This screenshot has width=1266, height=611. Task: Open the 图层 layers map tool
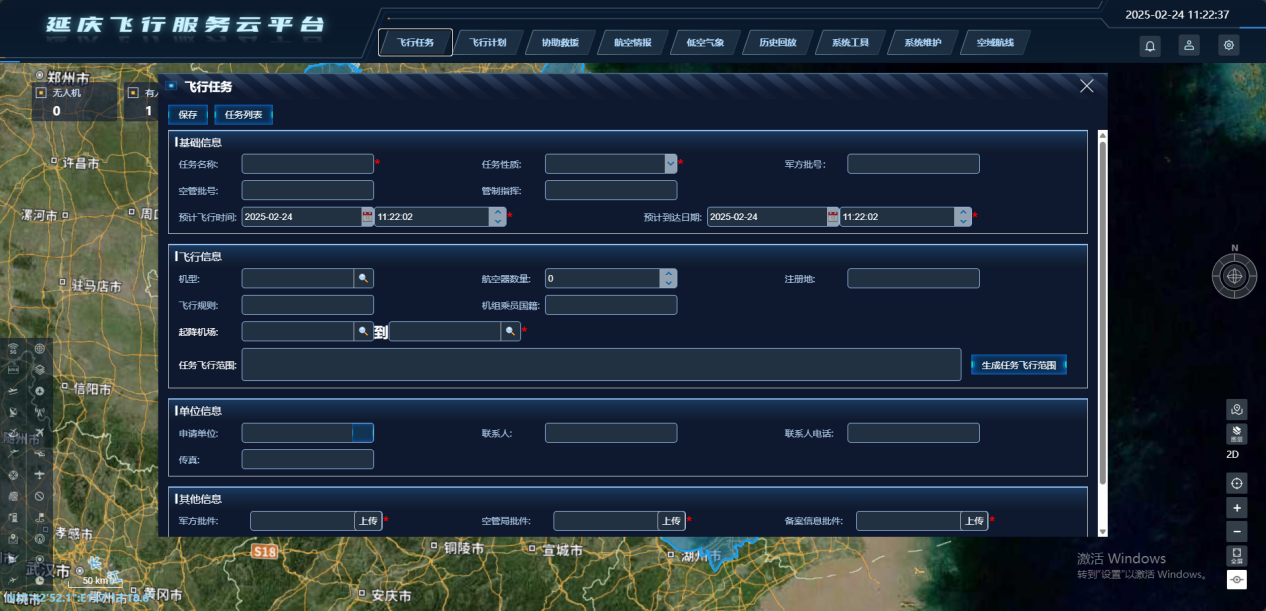point(1237,434)
